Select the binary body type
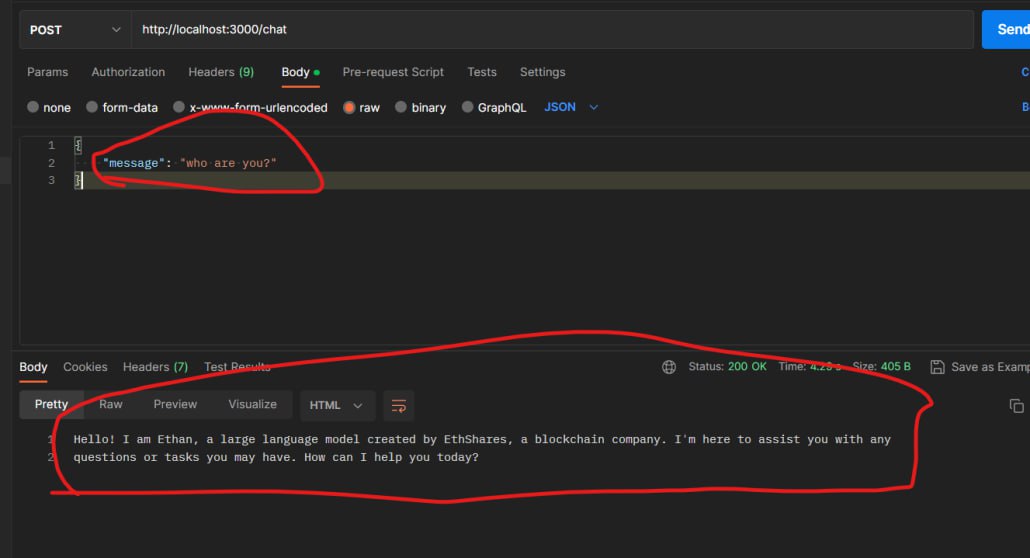1030x558 pixels. [x=420, y=107]
